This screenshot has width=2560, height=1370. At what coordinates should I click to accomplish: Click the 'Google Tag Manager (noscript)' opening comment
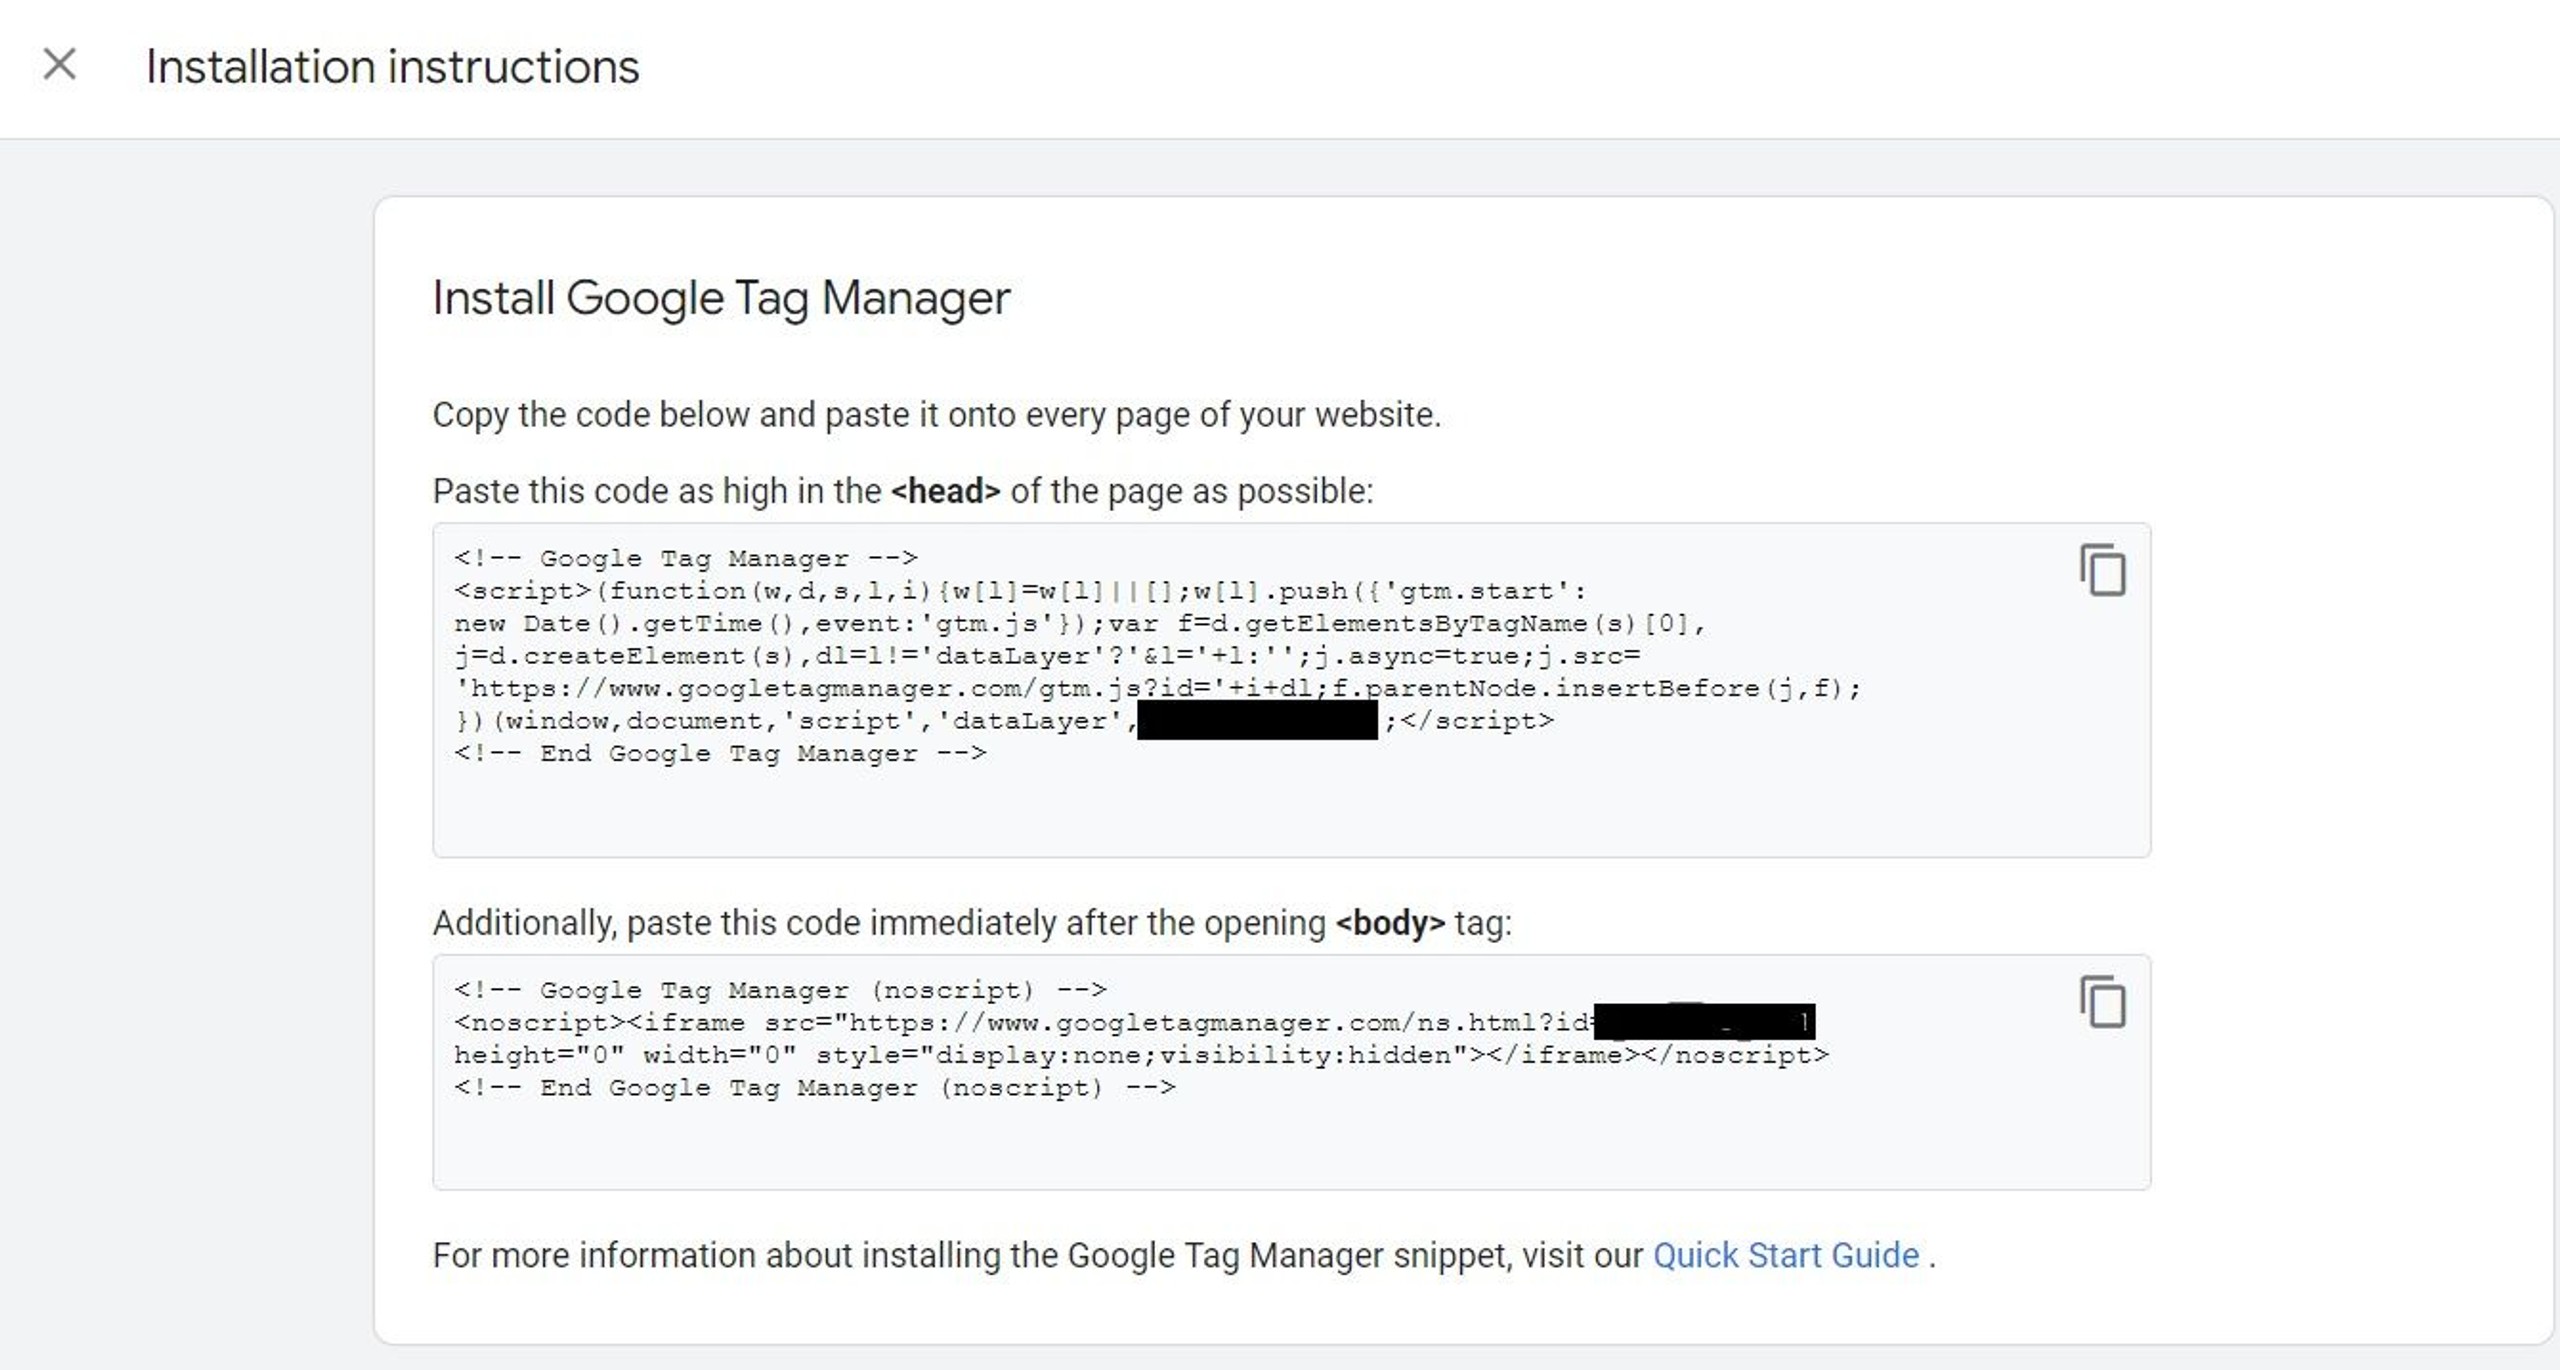pyautogui.click(x=780, y=990)
